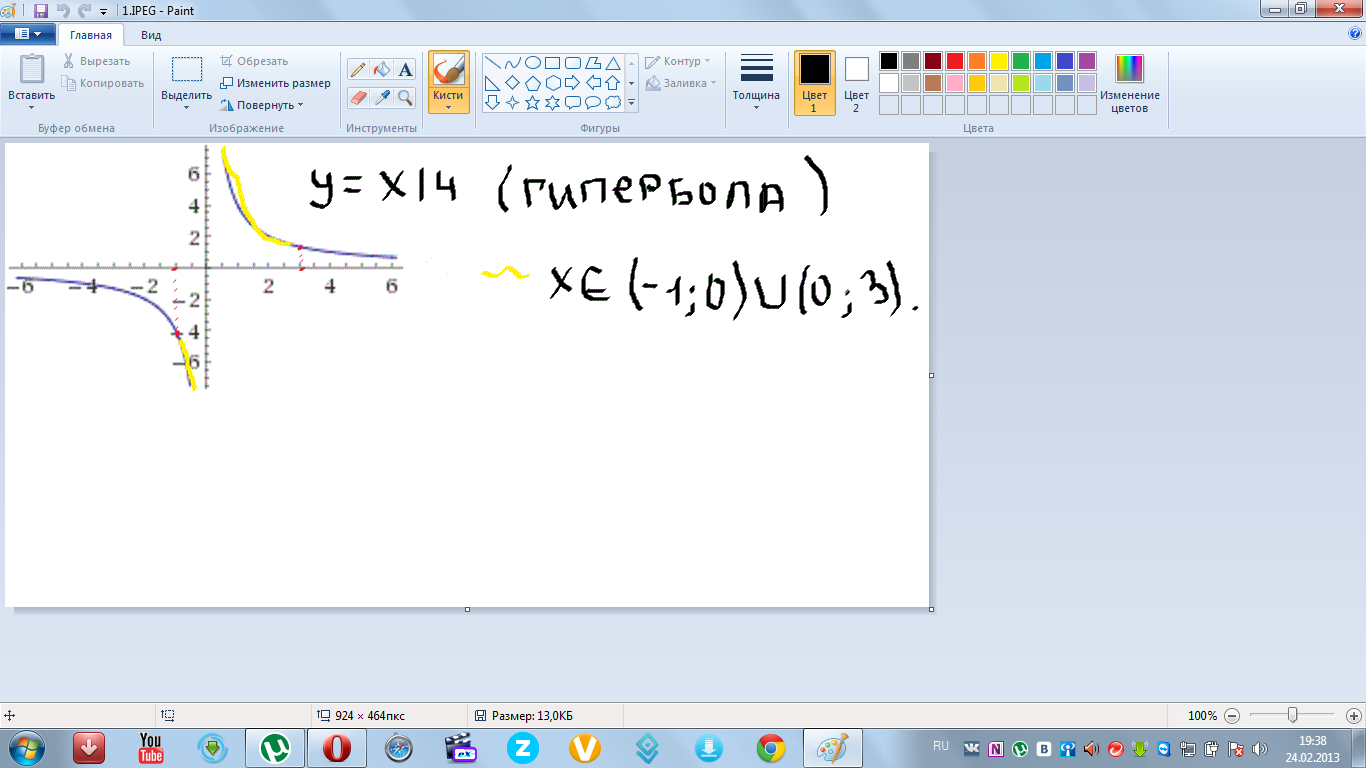Choose the Right arrow shape

point(573,83)
